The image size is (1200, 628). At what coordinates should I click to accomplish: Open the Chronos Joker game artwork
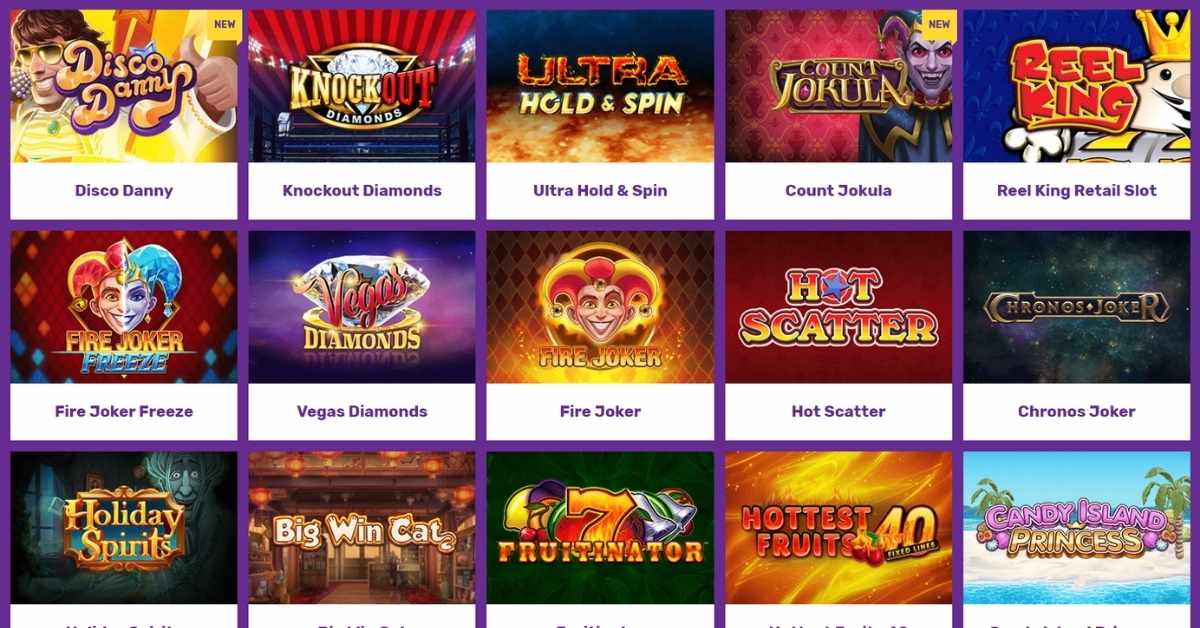[x=1077, y=307]
